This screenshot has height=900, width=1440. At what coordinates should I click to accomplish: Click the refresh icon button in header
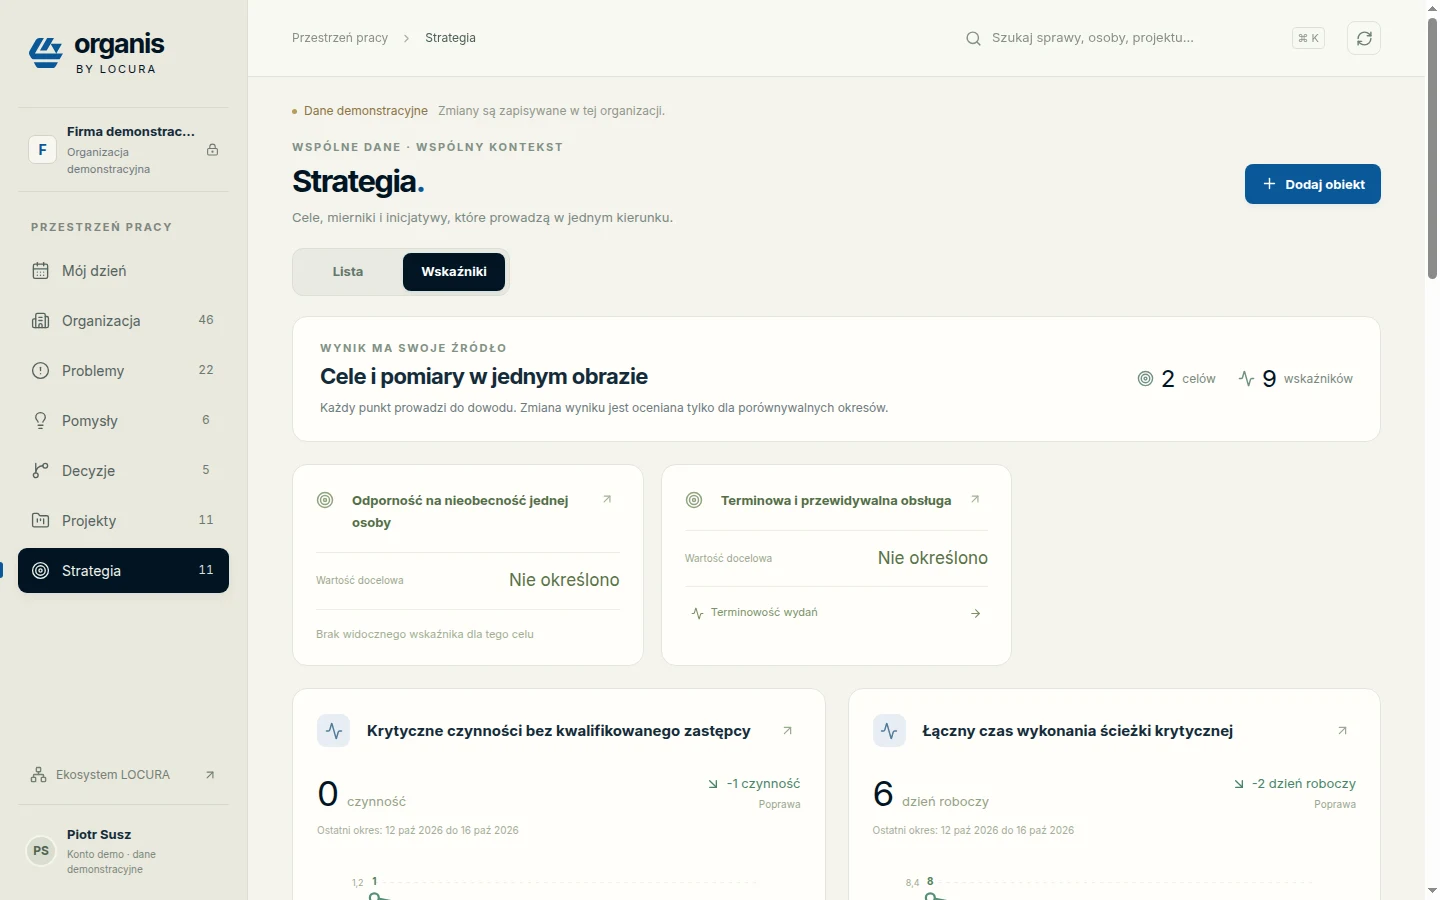(x=1364, y=38)
